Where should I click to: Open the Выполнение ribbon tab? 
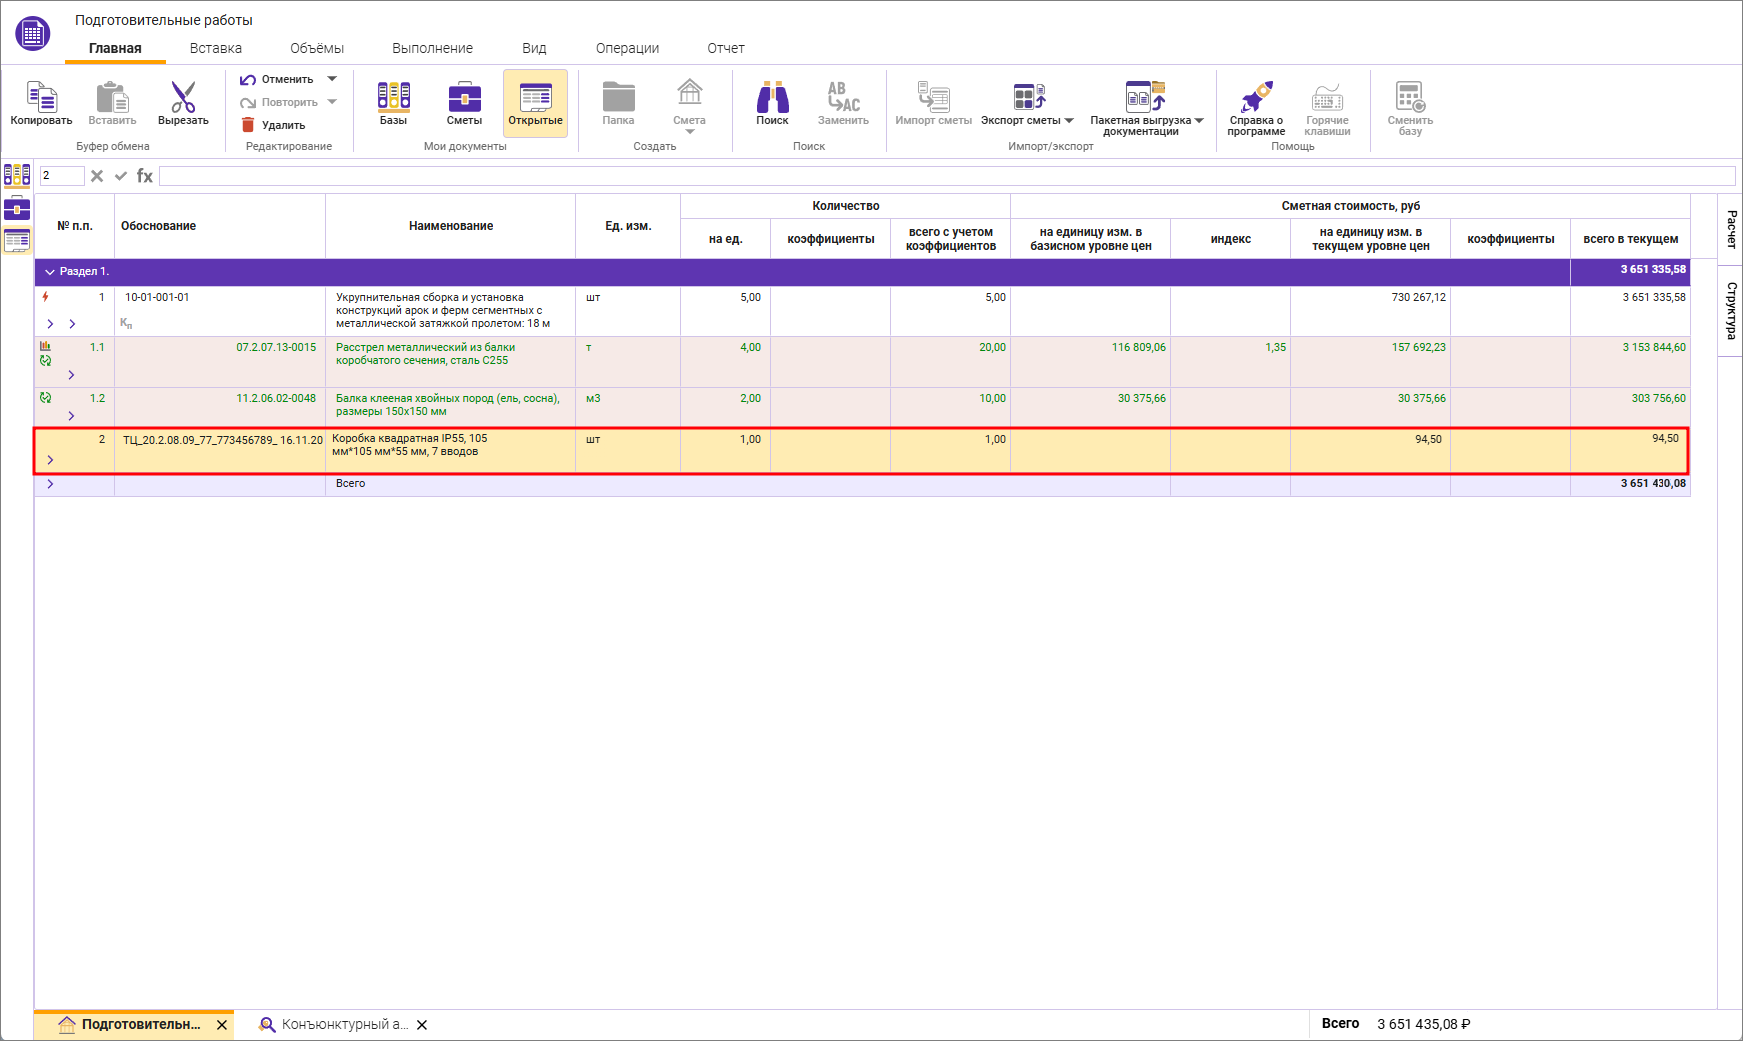point(432,48)
